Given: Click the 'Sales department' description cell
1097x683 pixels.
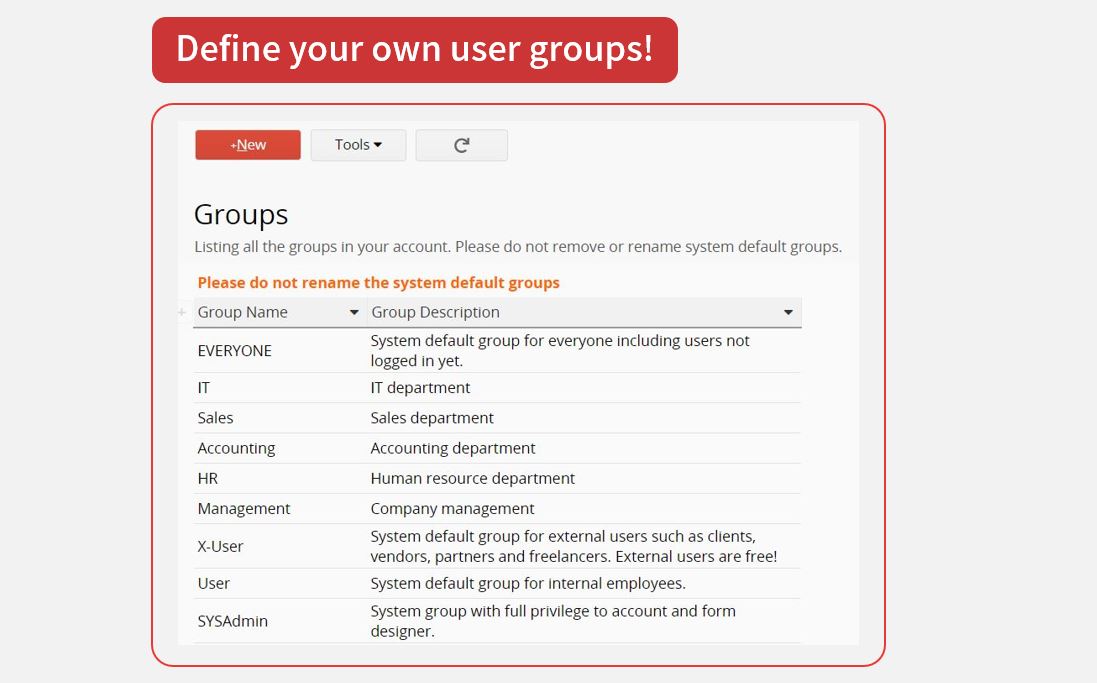Looking at the screenshot, I should [x=432, y=418].
